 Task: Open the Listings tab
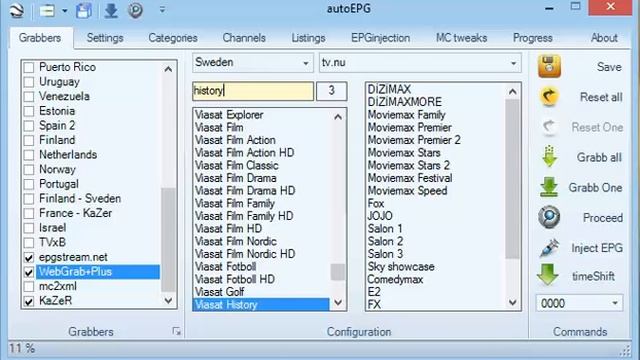[x=308, y=38]
